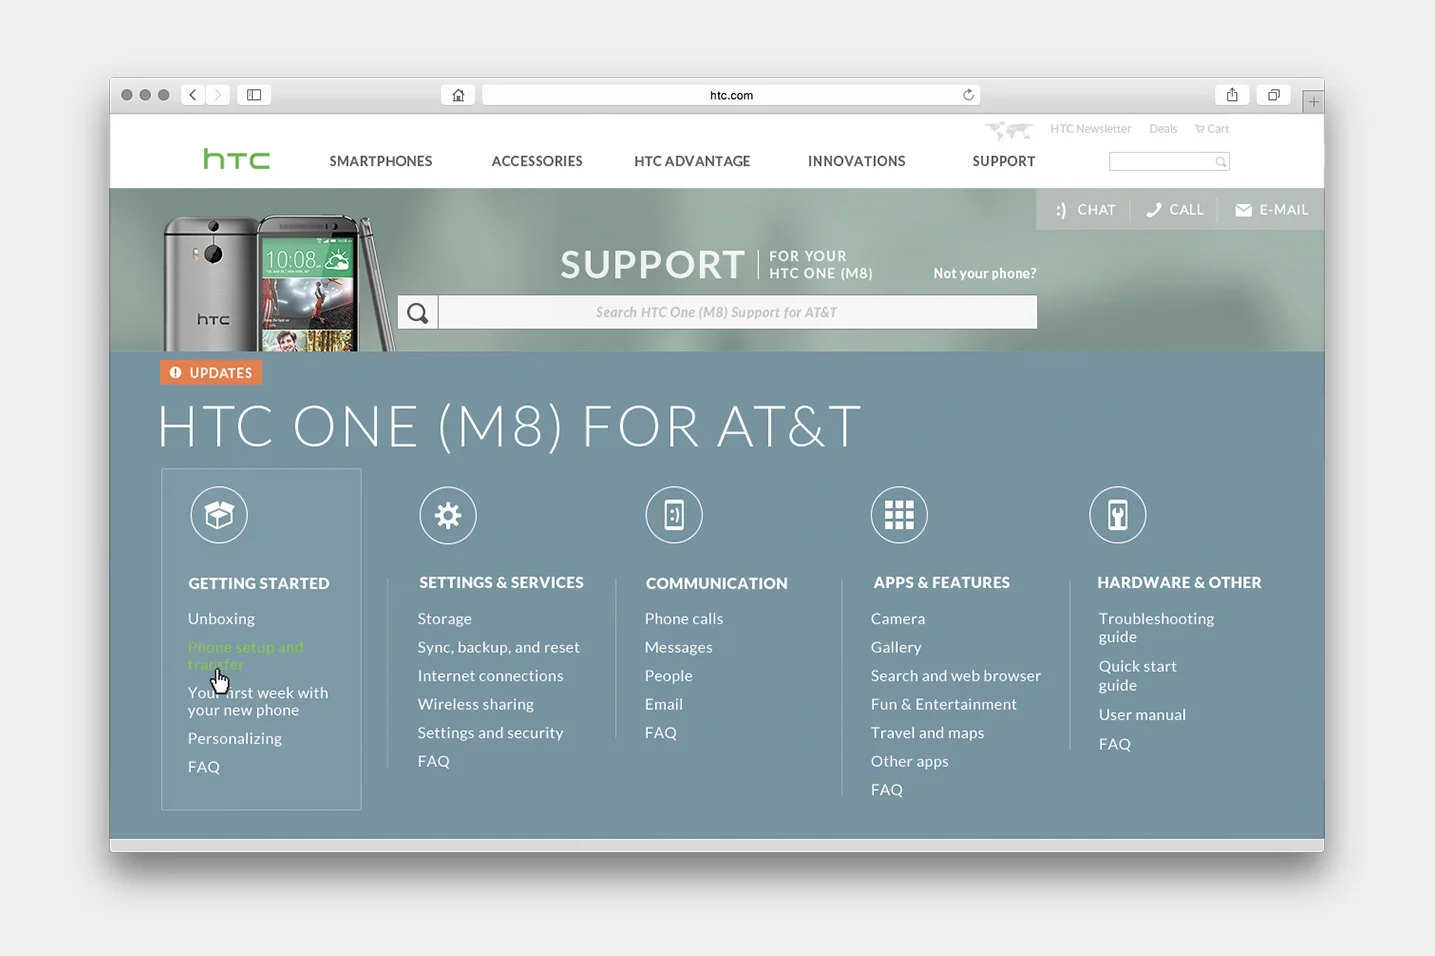This screenshot has height=956, width=1435.
Task: Open Search and web browser topic
Action: [955, 676]
